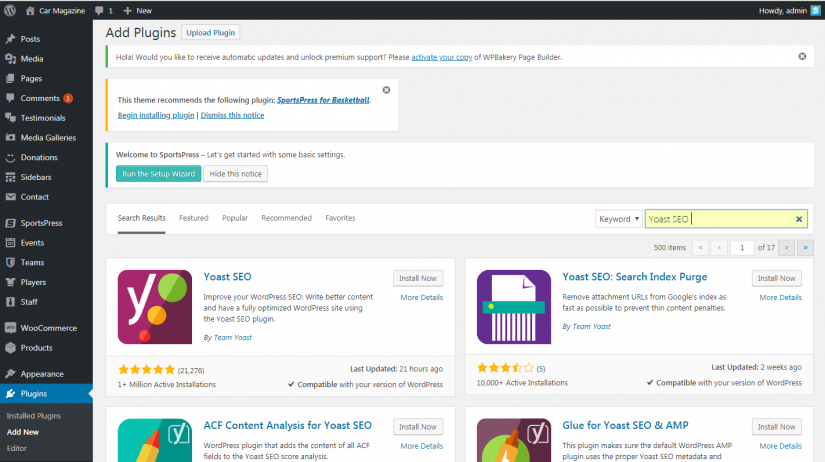Open More Details for Glue for Yoast SEO
Screen dimensions: 825x462
coord(780,446)
